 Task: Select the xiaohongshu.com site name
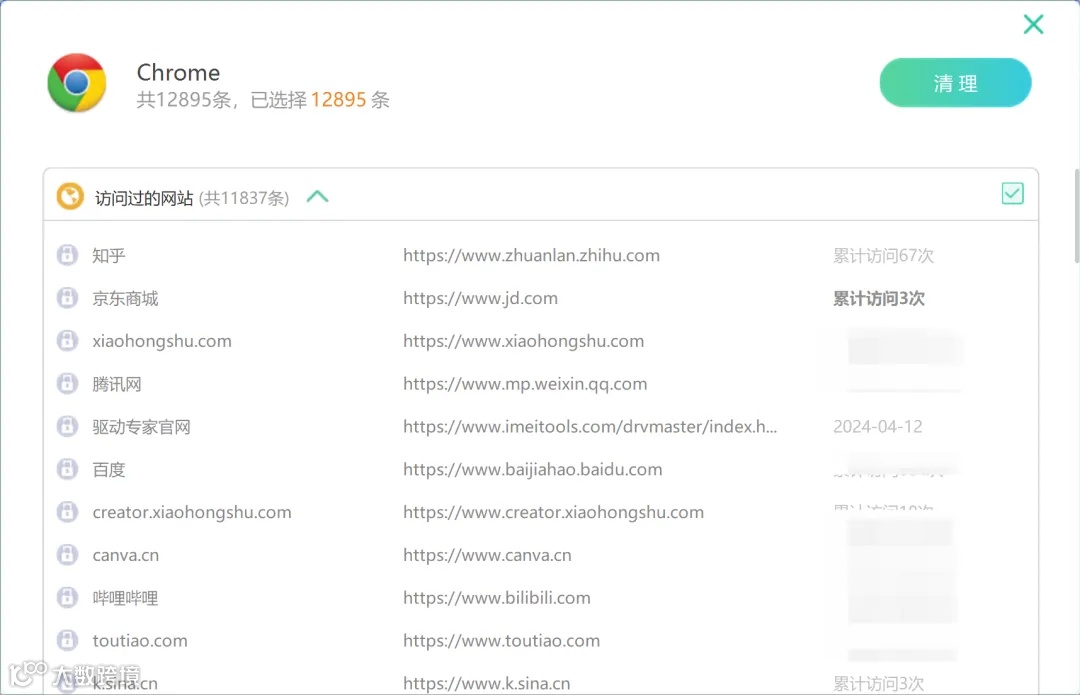[162, 341]
